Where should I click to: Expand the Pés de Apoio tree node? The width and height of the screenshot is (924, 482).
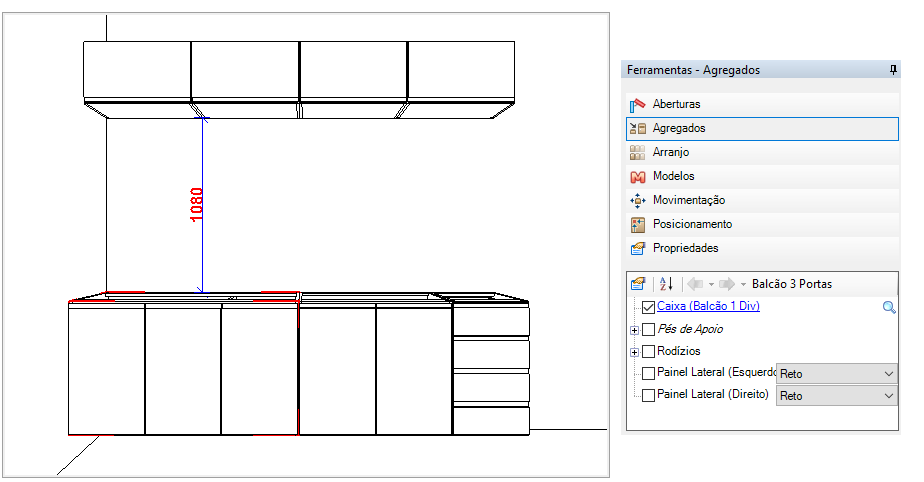[634, 331]
